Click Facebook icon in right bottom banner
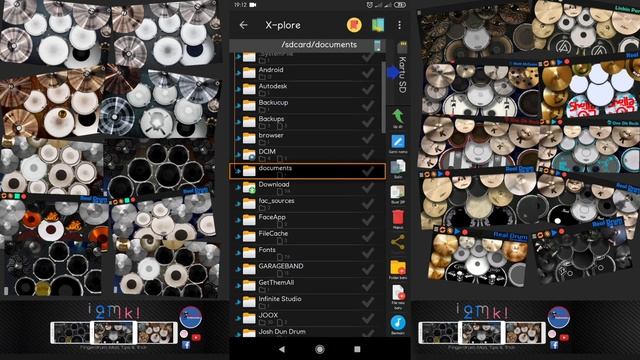Image resolution: width=640 pixels, height=360 pixels. pos(554,345)
